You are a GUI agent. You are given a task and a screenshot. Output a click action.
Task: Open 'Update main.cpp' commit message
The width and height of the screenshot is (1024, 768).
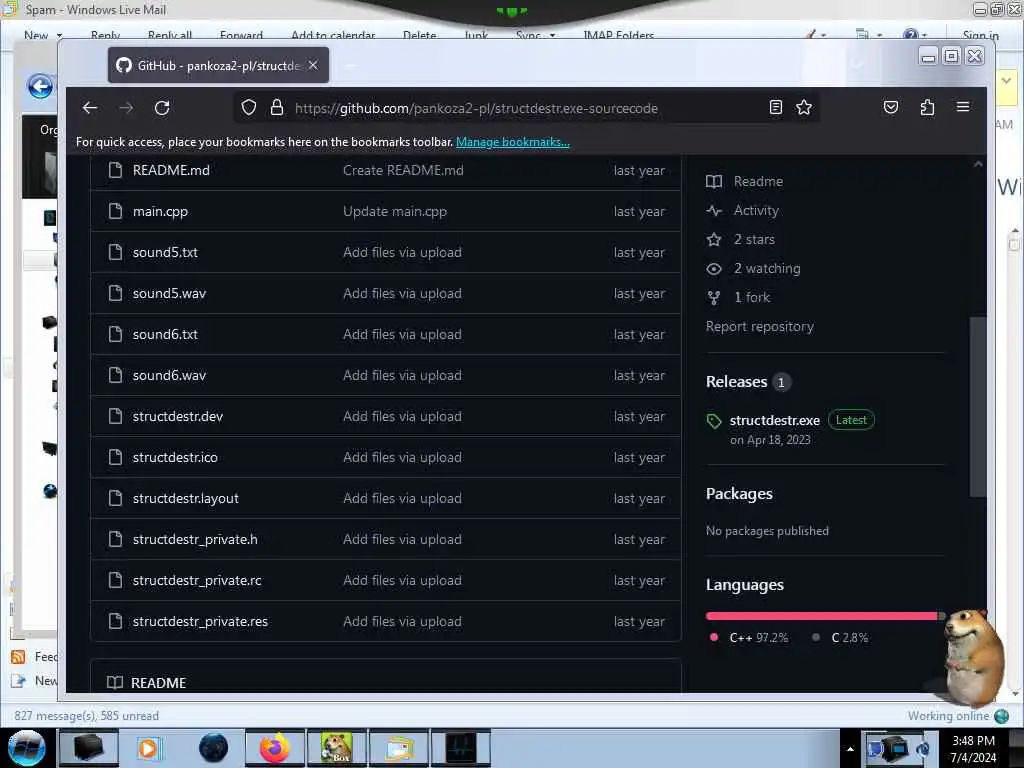[395, 212]
